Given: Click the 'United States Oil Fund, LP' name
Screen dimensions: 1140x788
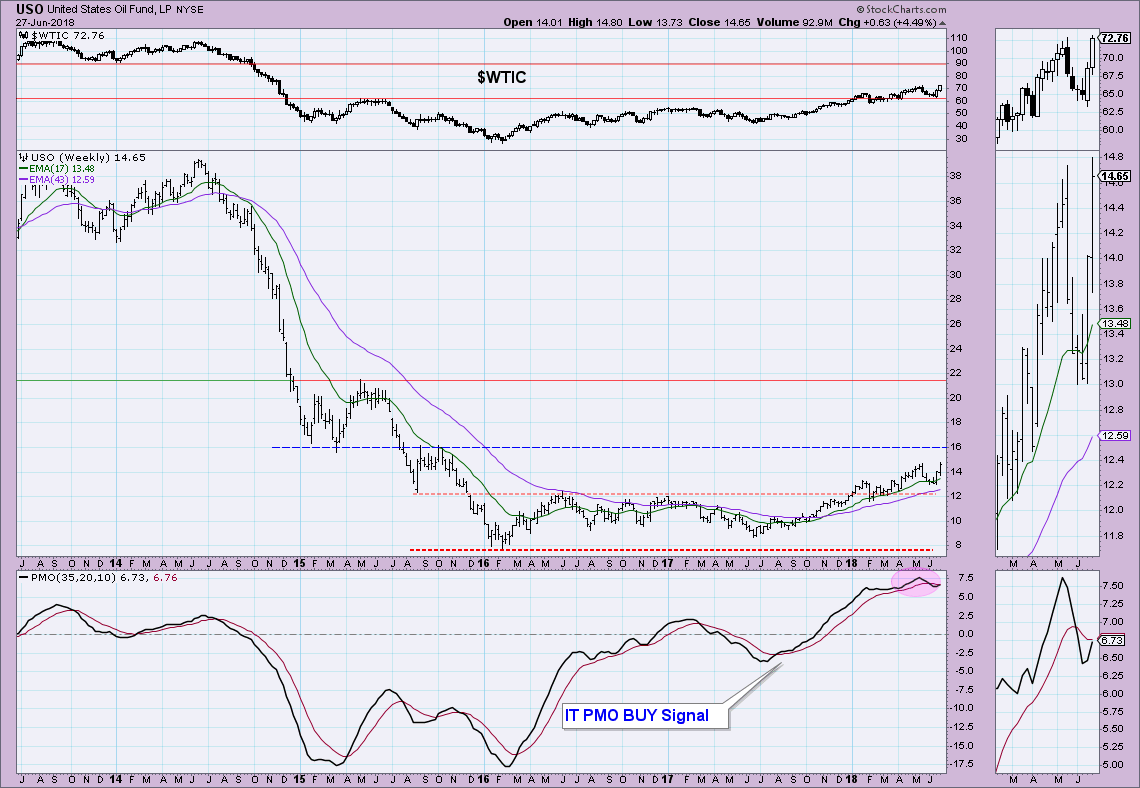Looking at the screenshot, I should coord(109,10).
